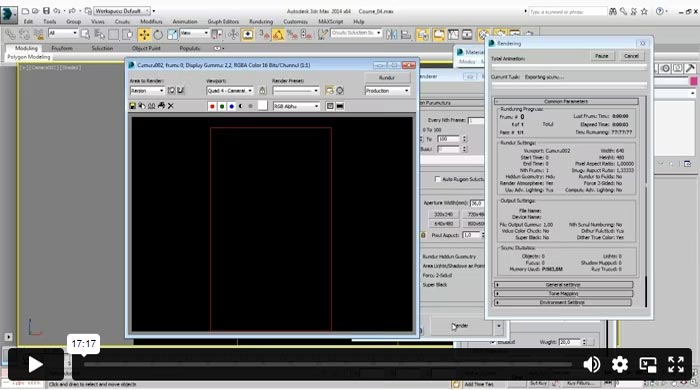Image resolution: width=700 pixels, height=390 pixels.
Task: Click the 640x480 preset button
Action: click(443, 224)
